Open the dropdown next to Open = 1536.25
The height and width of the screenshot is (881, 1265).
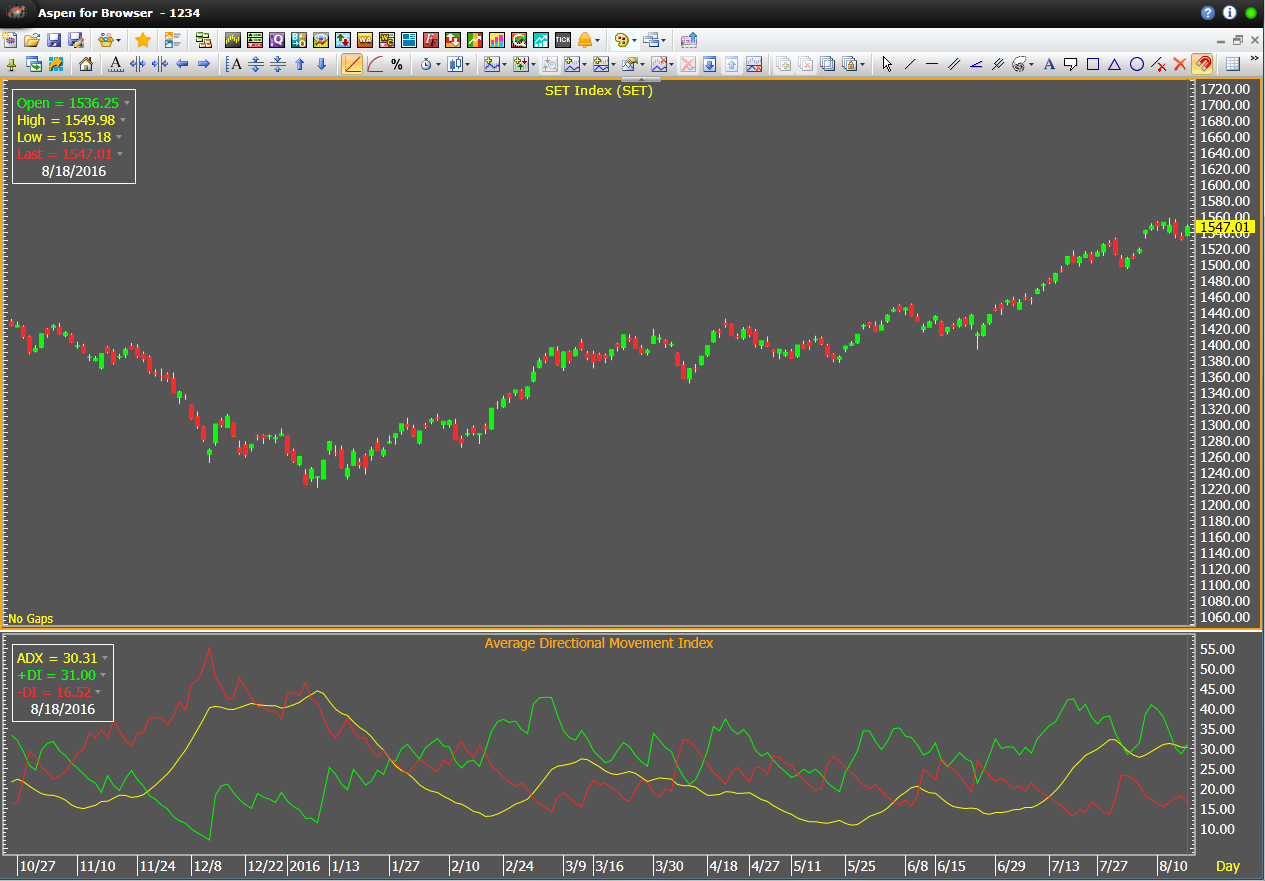127,103
